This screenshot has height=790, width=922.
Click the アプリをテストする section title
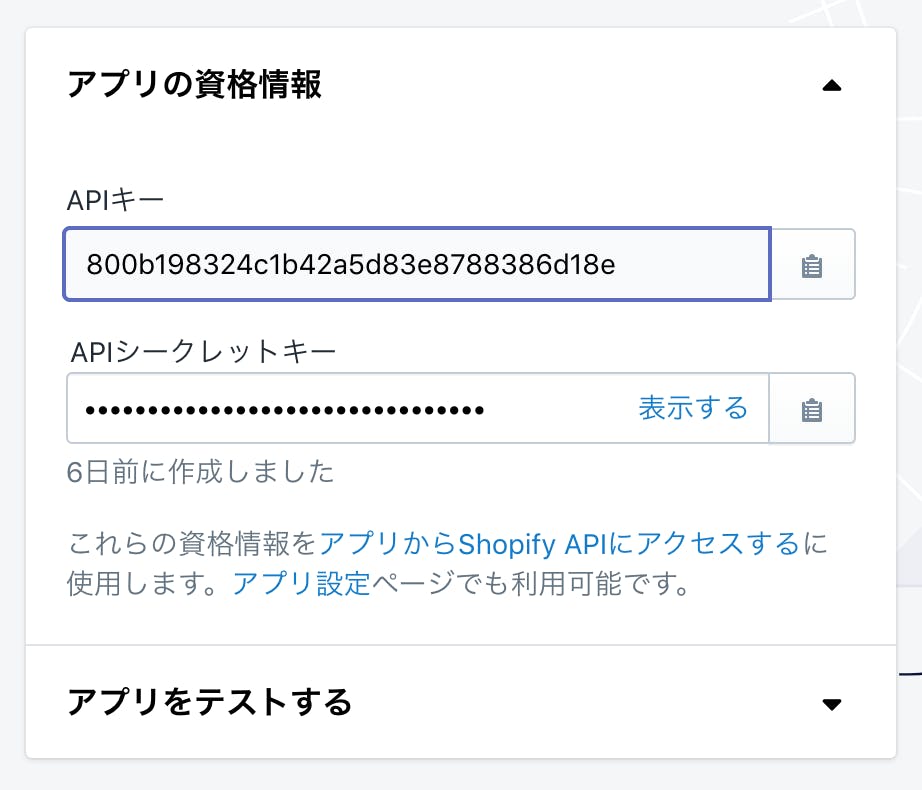coord(209,703)
